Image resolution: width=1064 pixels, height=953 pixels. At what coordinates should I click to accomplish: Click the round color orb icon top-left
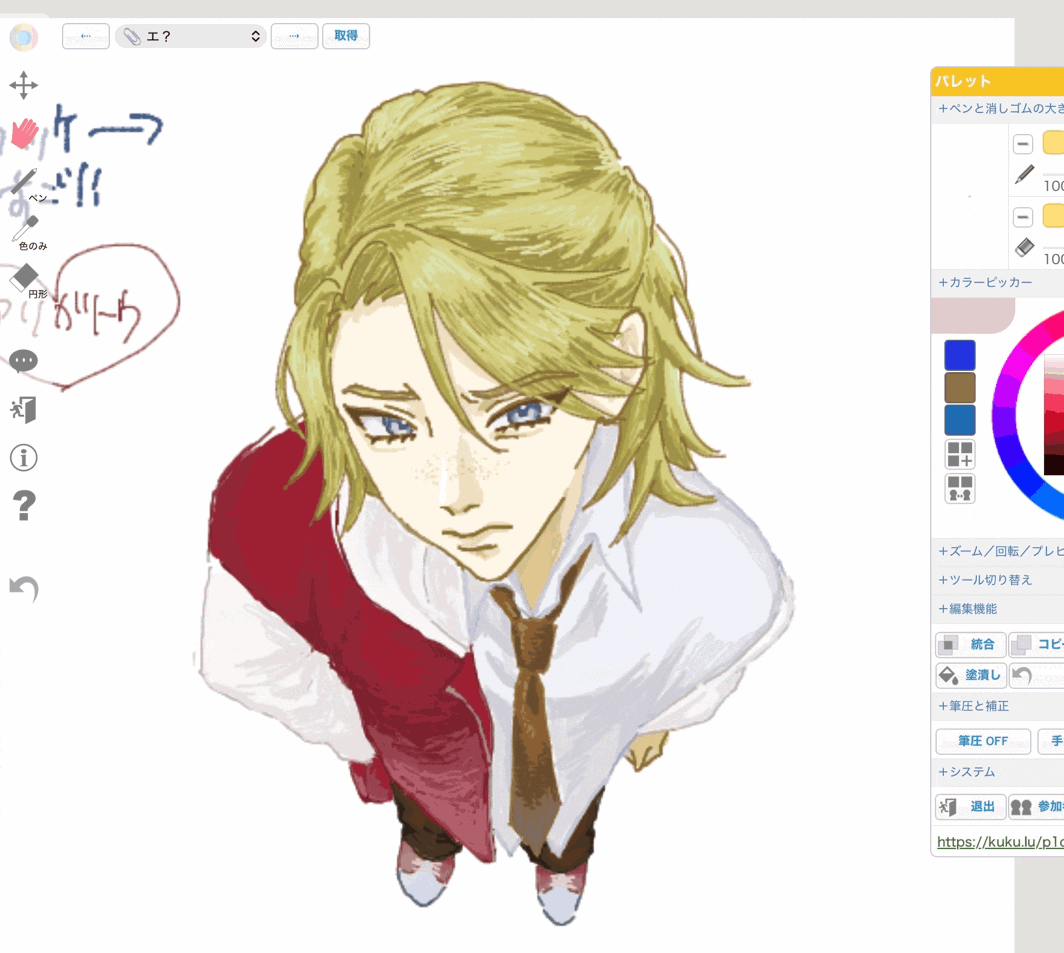pyautogui.click(x=24, y=37)
